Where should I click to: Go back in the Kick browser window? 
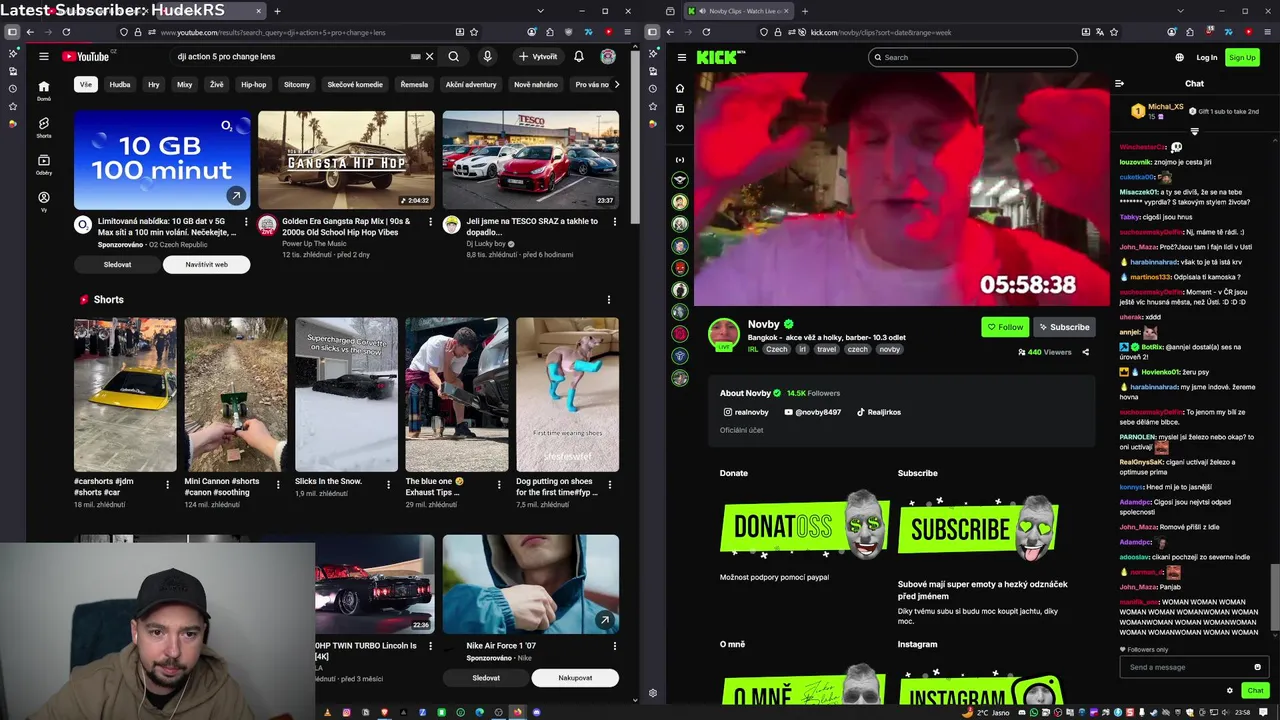click(670, 32)
